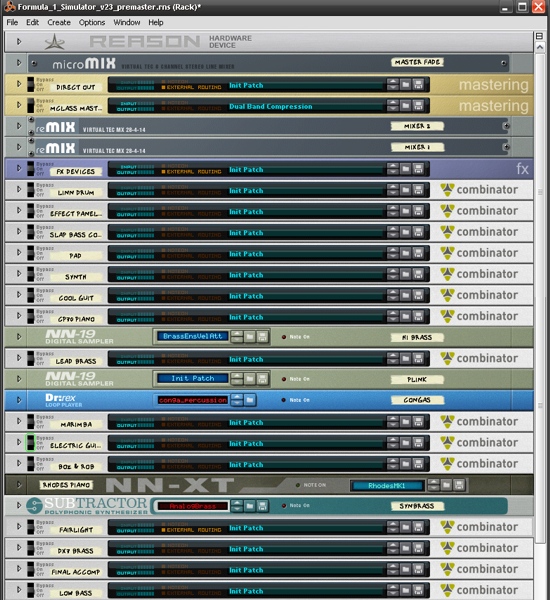Browse REX loops for Dr:rex CONGAS
550x600 pixels.
coord(250,400)
